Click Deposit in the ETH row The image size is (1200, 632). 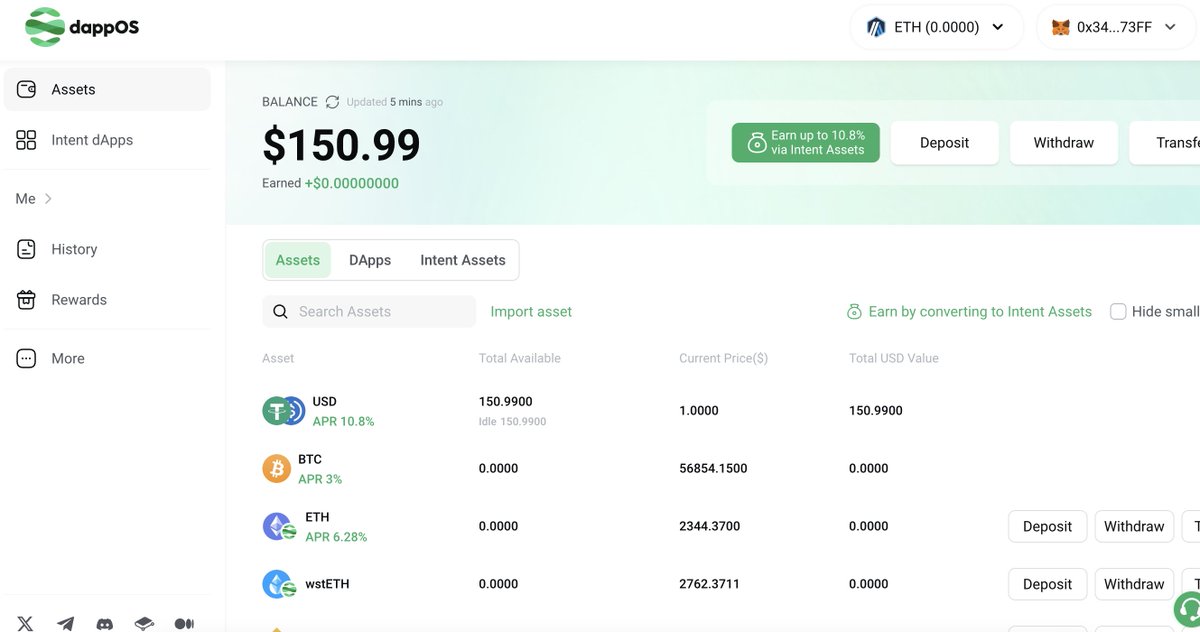(x=1047, y=526)
